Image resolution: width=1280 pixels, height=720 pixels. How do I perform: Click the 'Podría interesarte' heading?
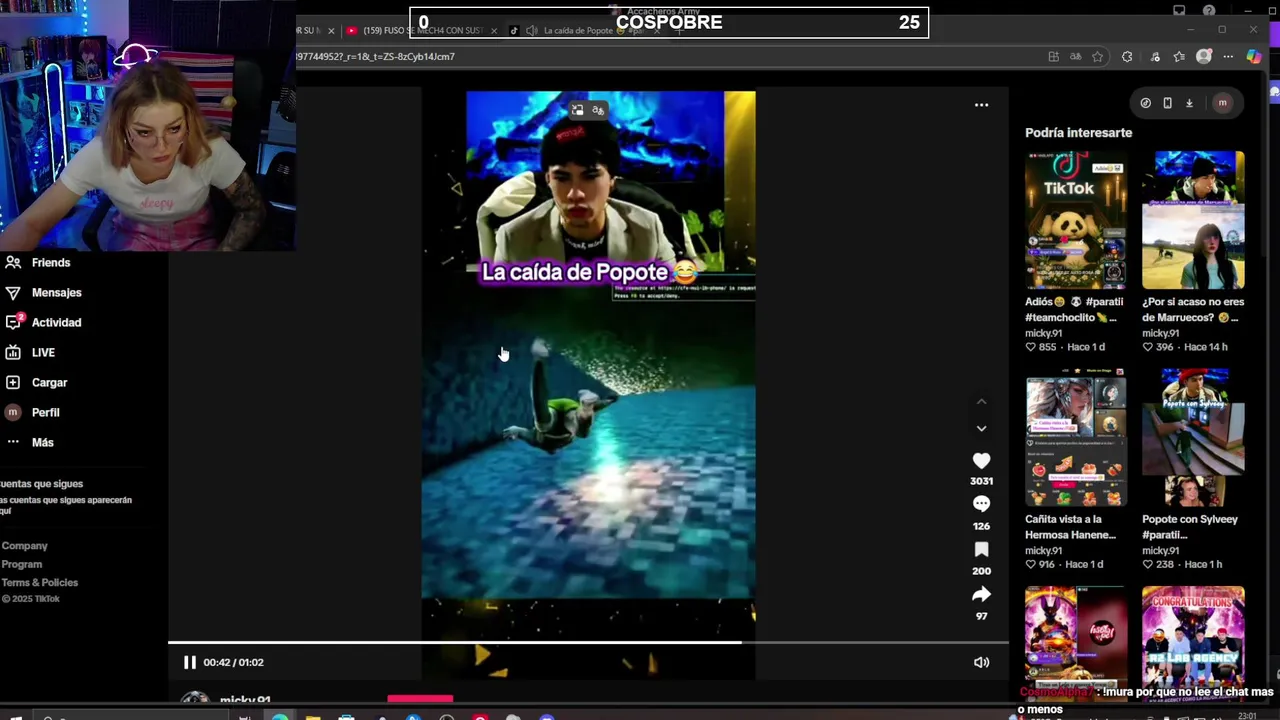tap(1078, 132)
